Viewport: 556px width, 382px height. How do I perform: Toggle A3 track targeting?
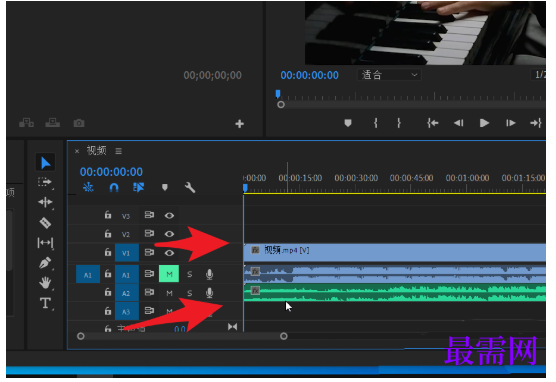(x=127, y=311)
